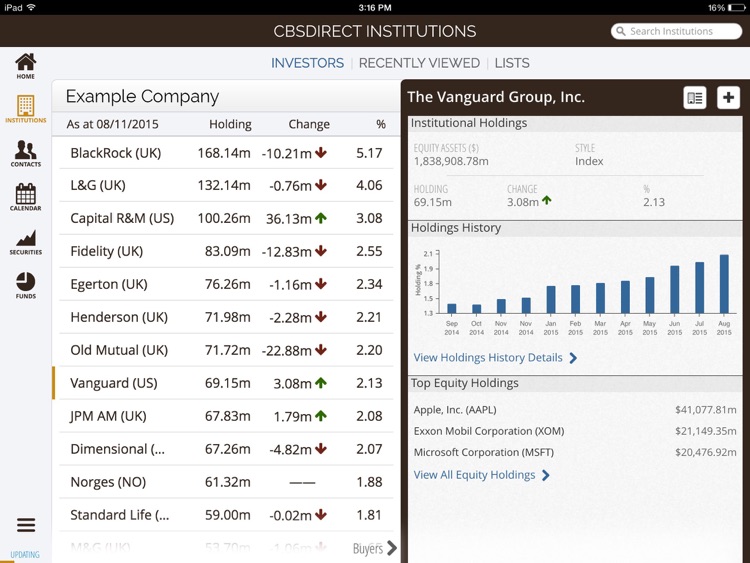Select the Vanguard (US) row
Image resolution: width=750 pixels, height=563 pixels.
click(226, 383)
